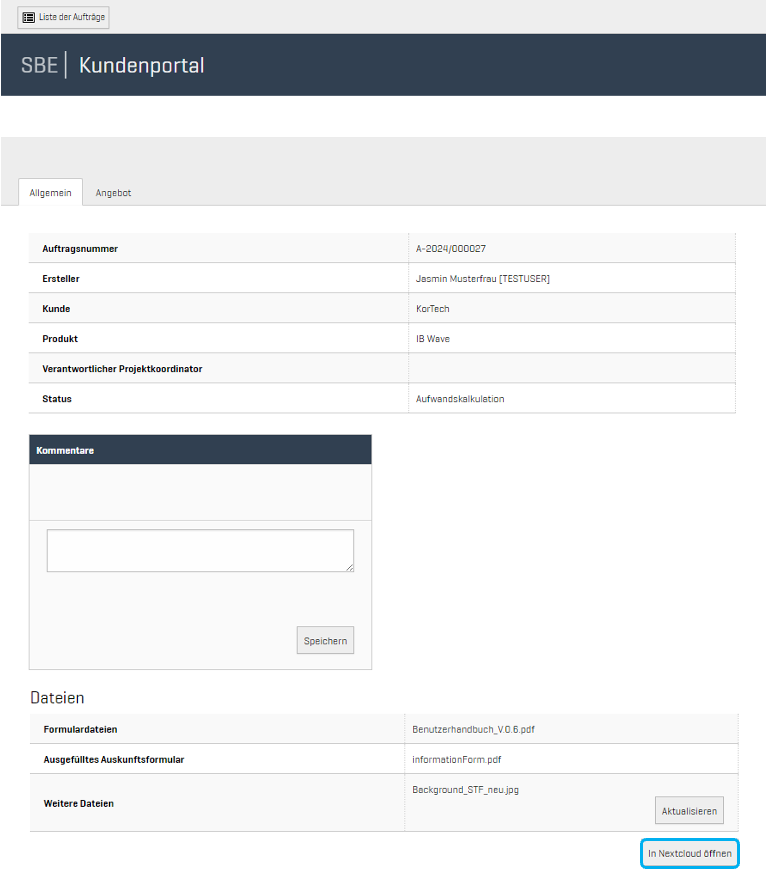
Task: Open Benutzerhandbuch_V.0.6.pdf file
Action: [473, 729]
